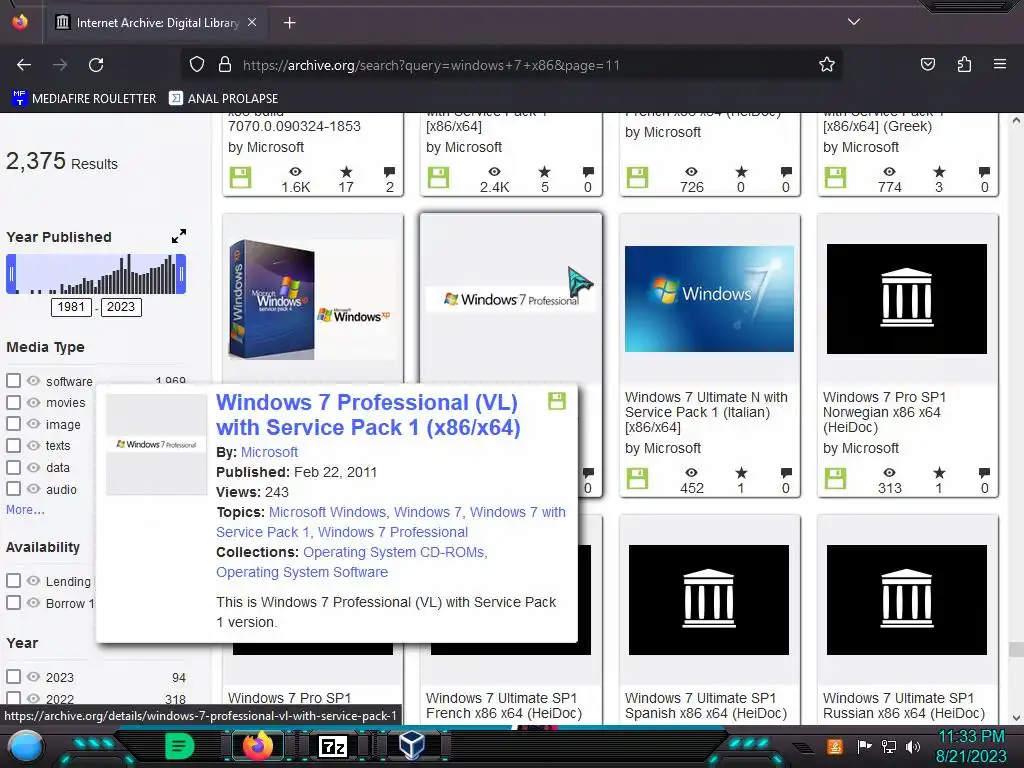Close the Internet Archive tab

pos(252,23)
